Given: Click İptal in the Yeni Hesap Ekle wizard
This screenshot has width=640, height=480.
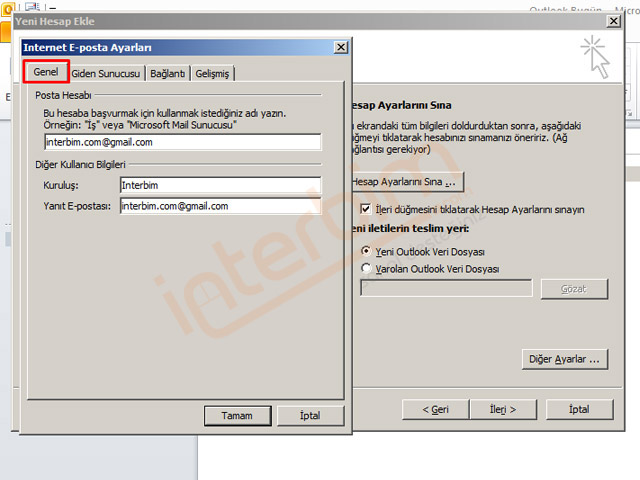Looking at the screenshot, I should tap(578, 409).
